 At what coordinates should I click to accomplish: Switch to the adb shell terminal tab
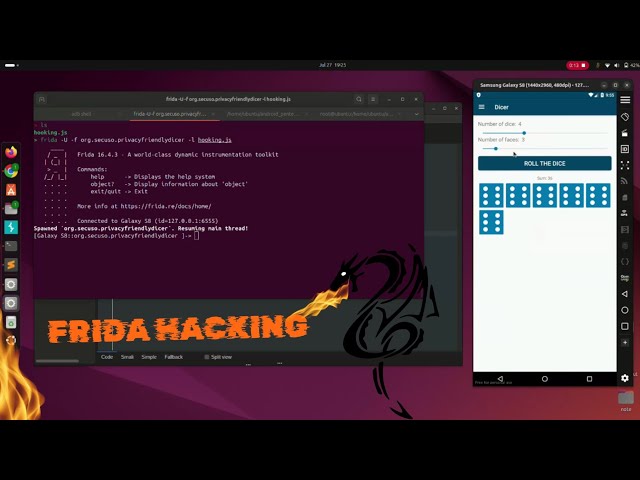pyautogui.click(x=81, y=114)
